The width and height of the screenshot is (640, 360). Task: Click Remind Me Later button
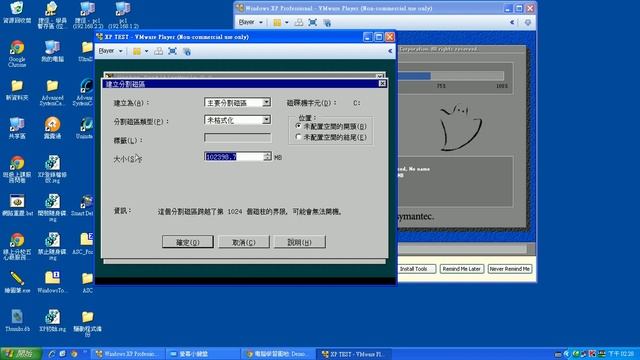click(x=462, y=269)
